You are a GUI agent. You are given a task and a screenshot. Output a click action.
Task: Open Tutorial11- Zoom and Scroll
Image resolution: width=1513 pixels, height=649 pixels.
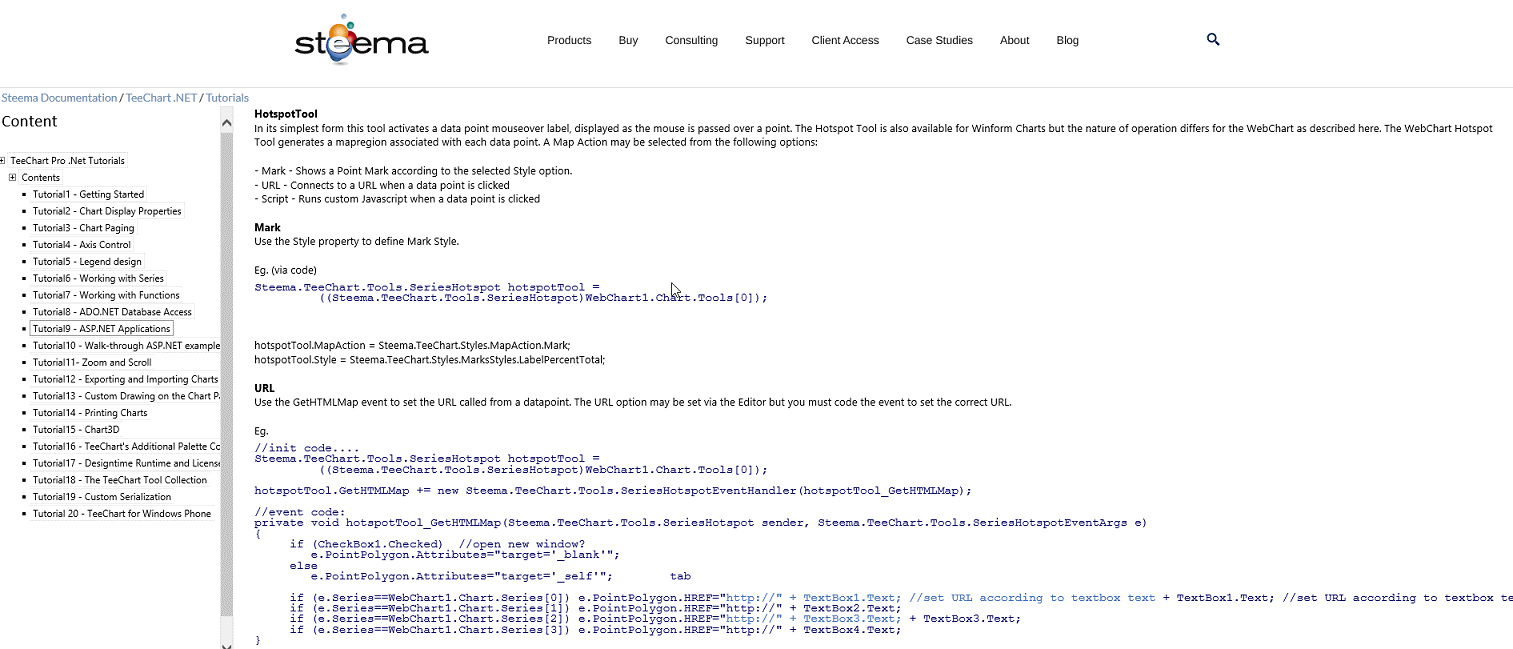92,362
